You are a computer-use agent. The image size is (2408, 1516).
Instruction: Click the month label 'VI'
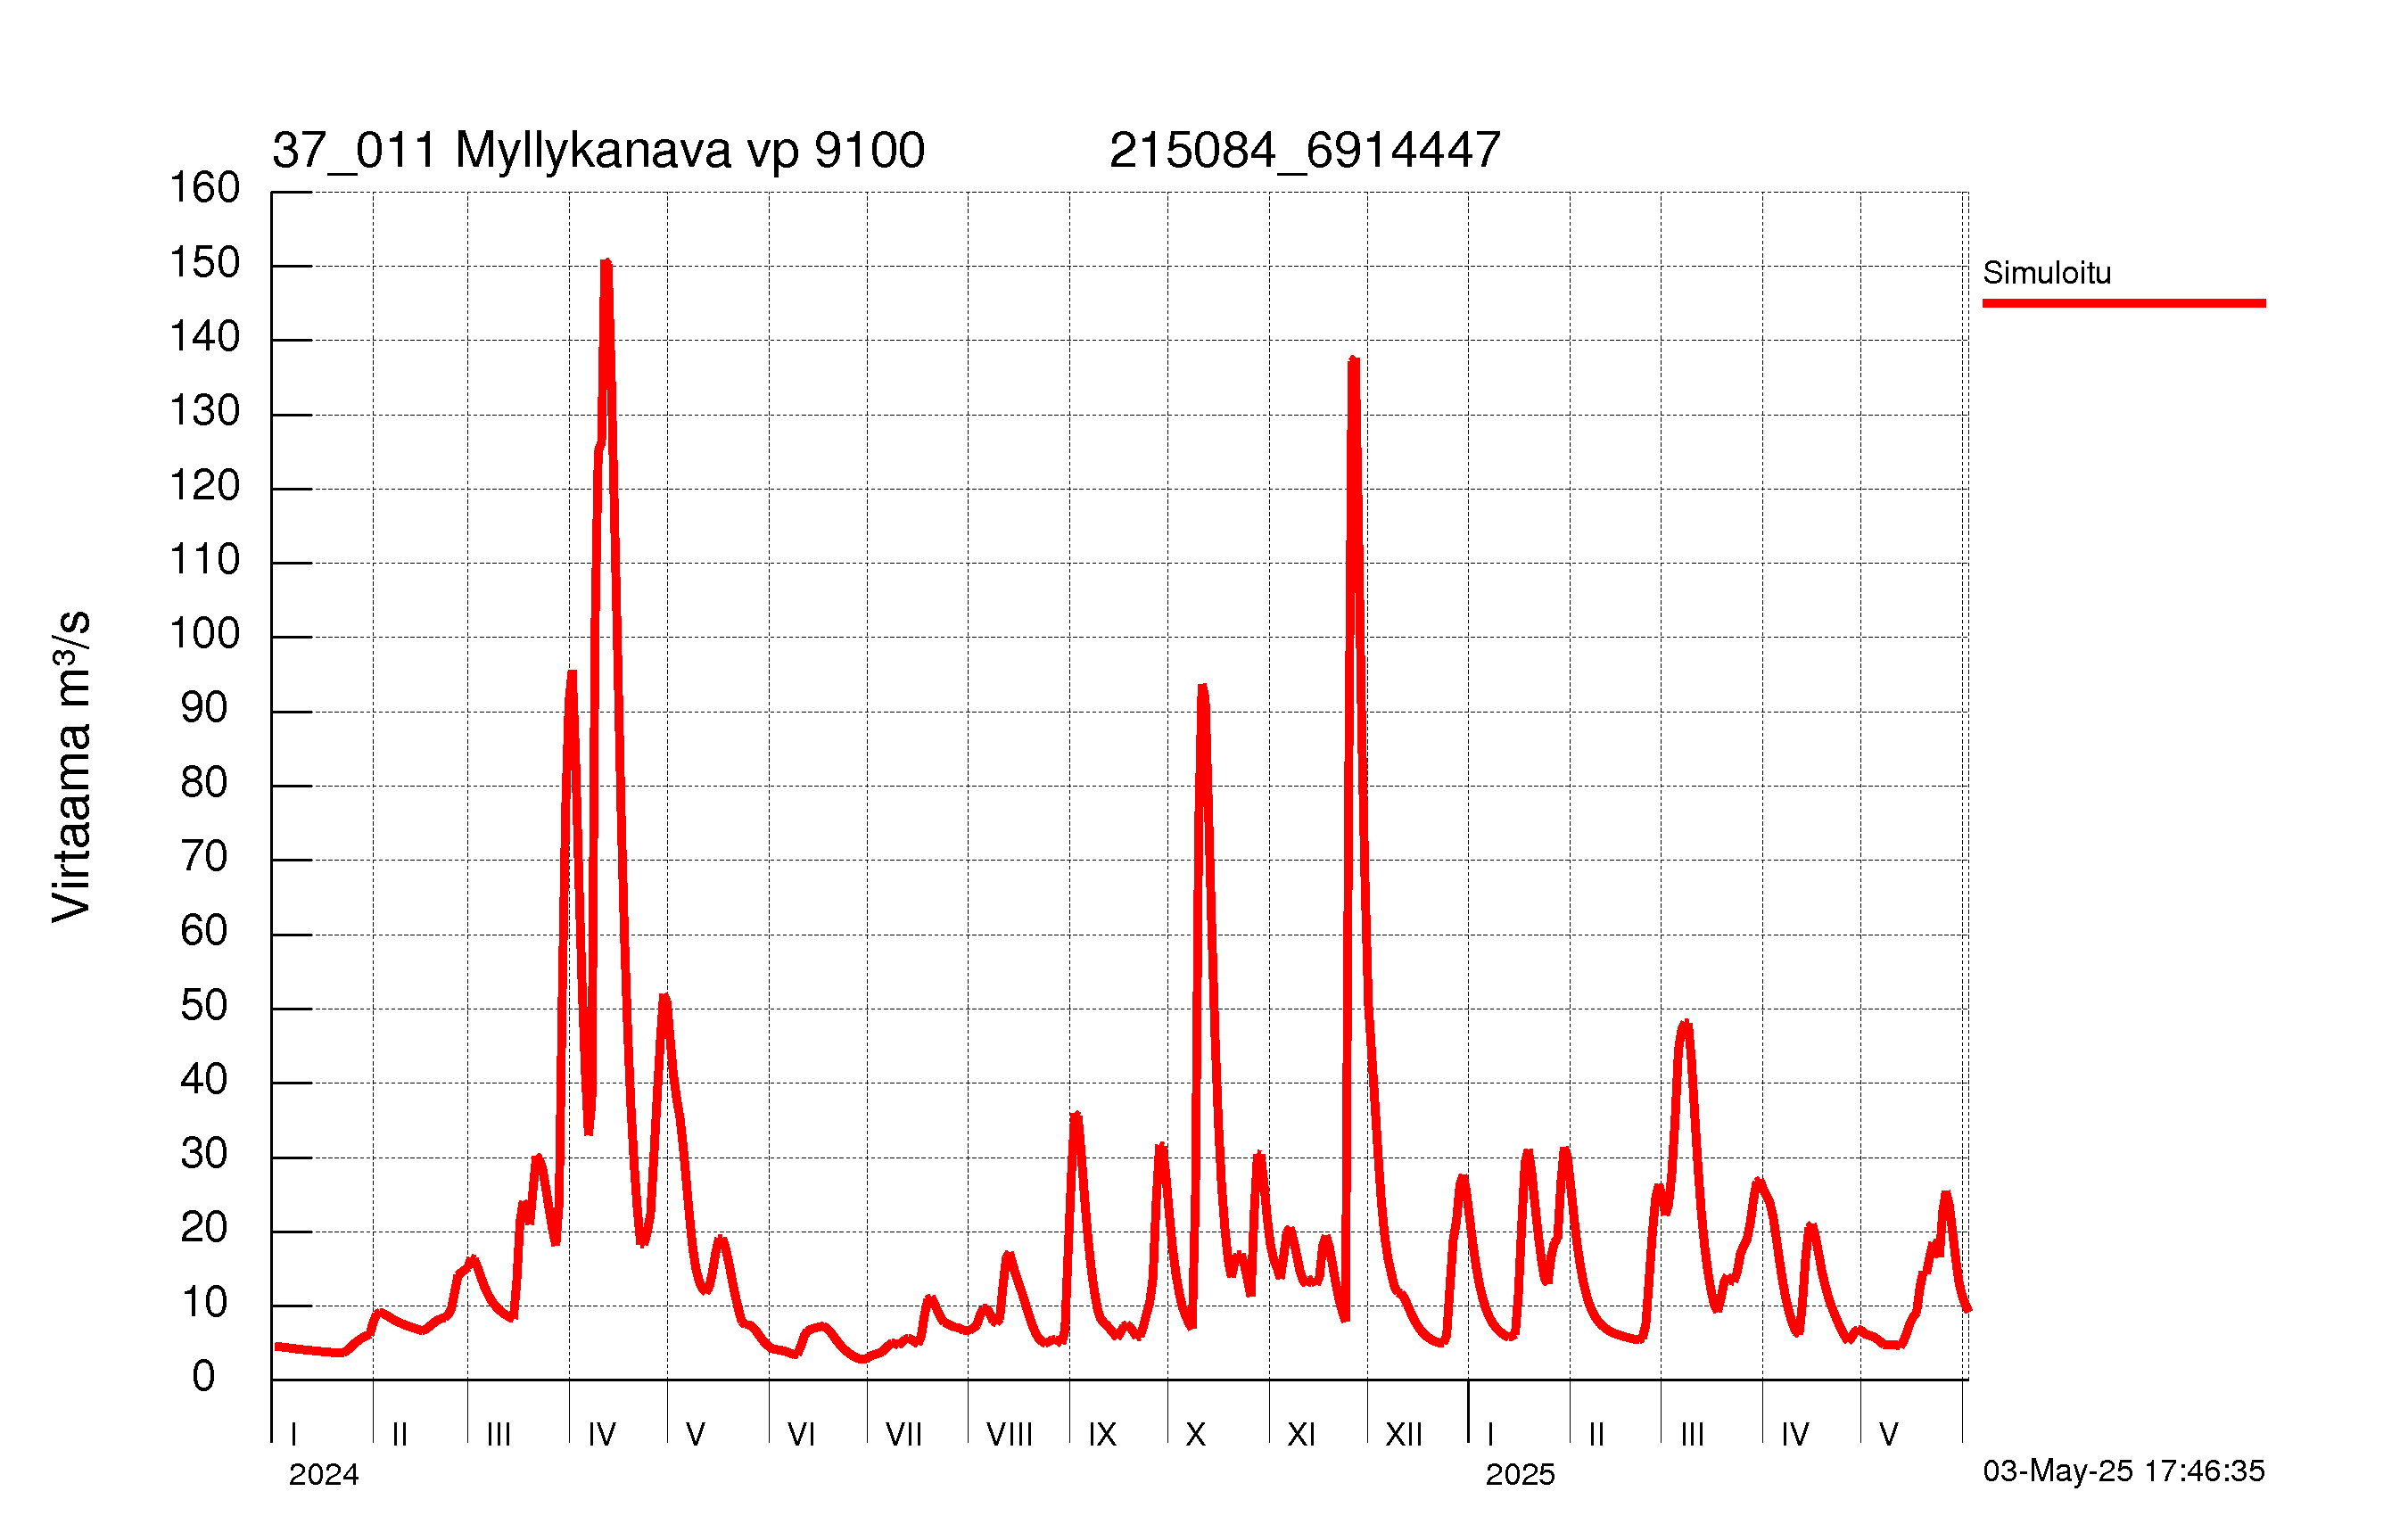point(802,1435)
